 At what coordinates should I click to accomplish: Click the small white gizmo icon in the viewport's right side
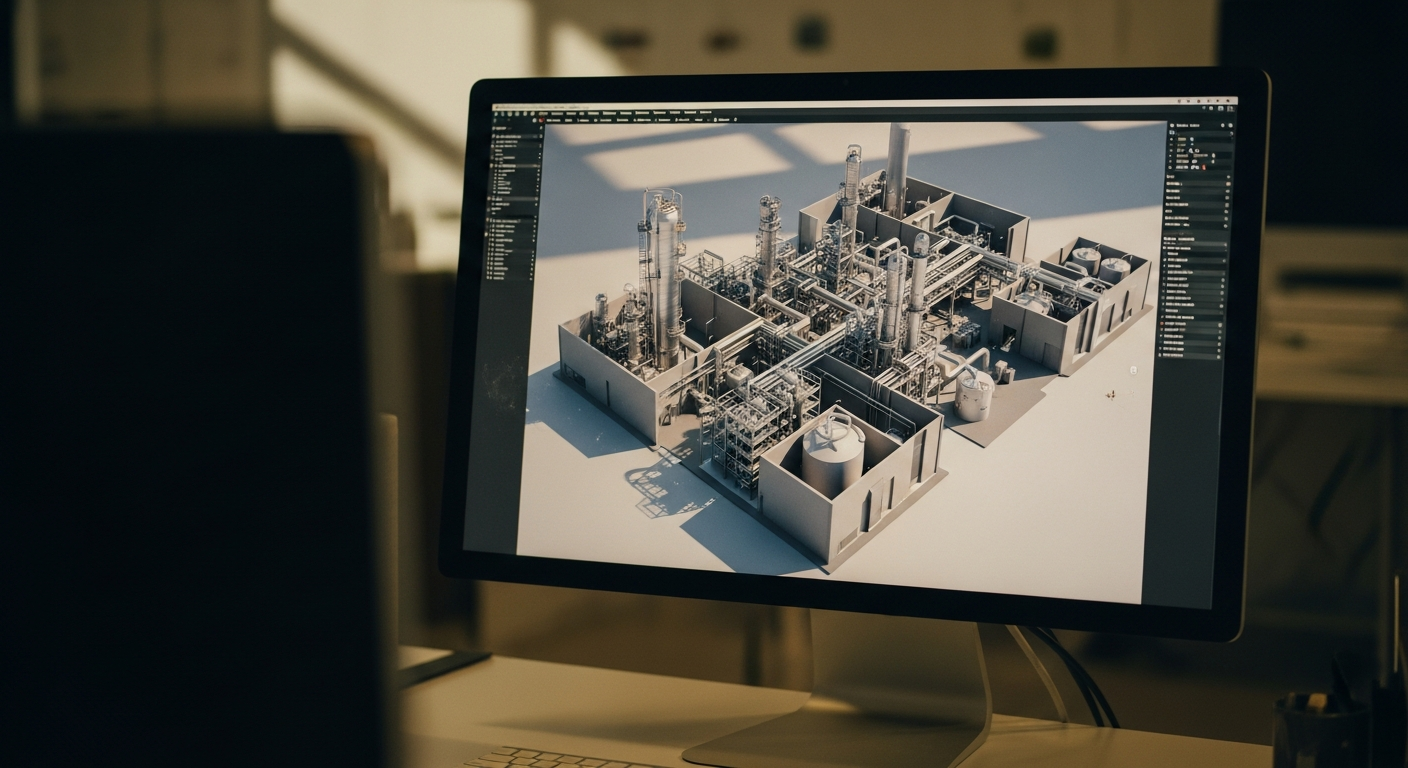click(1133, 370)
